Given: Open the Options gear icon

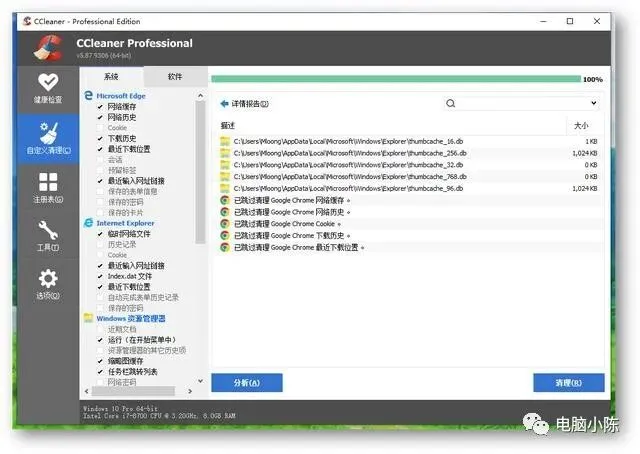Looking at the screenshot, I should click(x=48, y=279).
